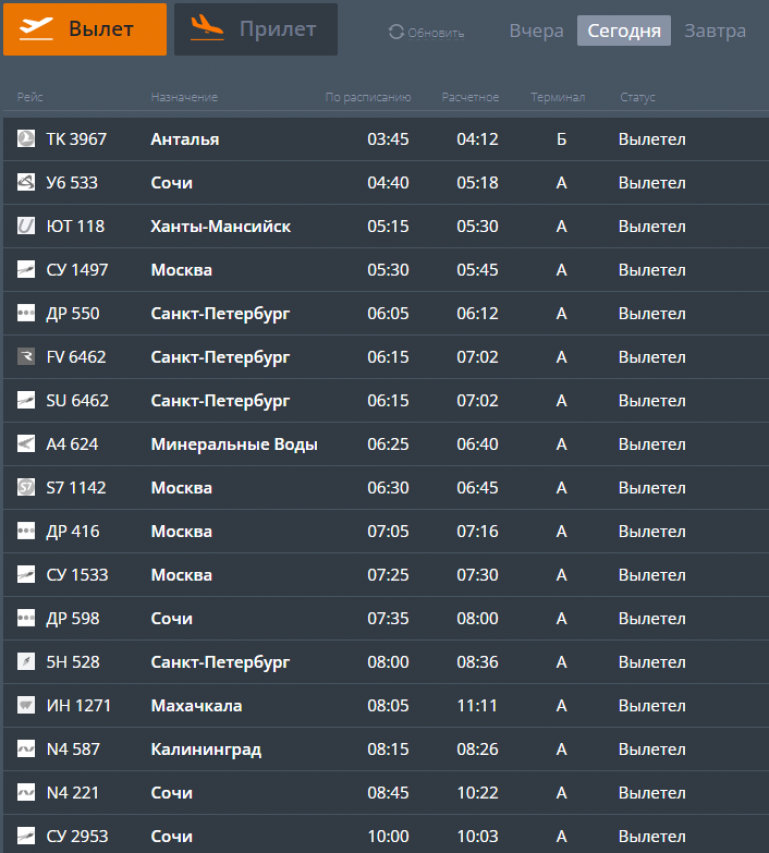
Task: Show yesterday's flights via Вчера
Action: coord(536,31)
